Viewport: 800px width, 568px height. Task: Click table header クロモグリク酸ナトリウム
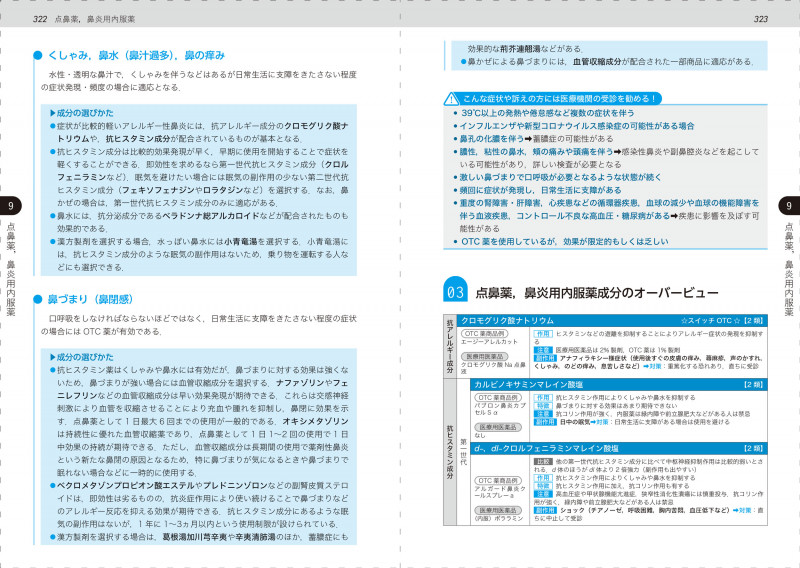[507, 321]
